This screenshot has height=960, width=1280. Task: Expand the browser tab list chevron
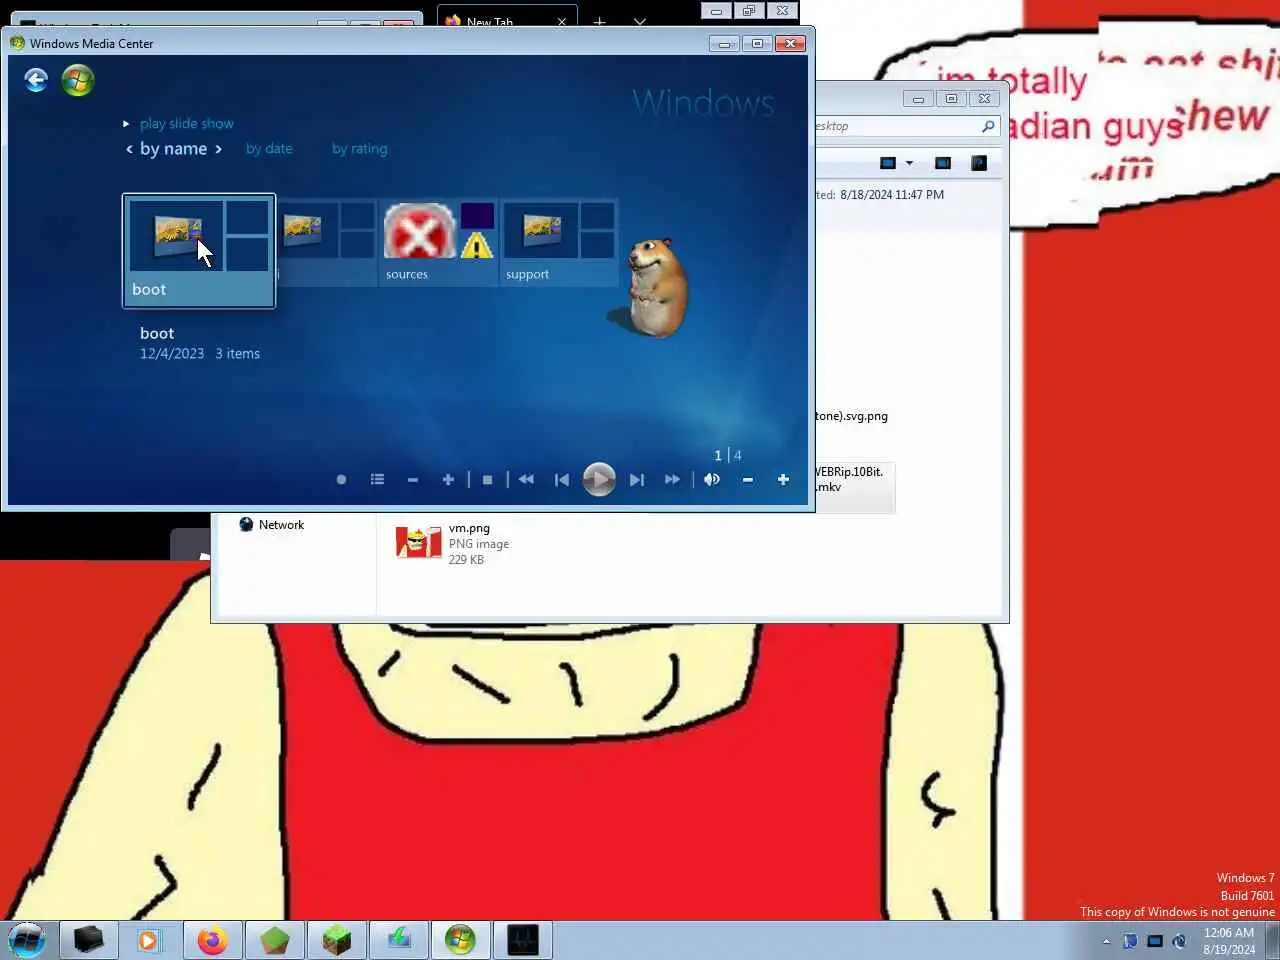point(640,21)
